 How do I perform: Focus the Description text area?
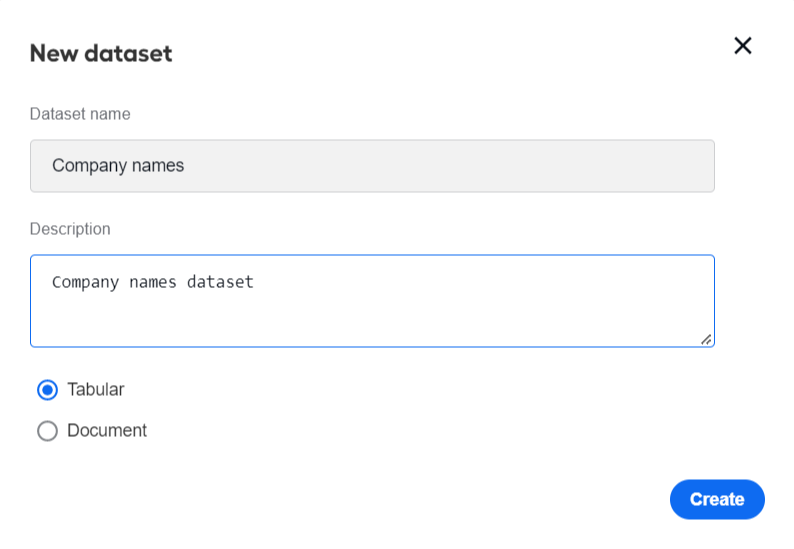click(x=372, y=301)
